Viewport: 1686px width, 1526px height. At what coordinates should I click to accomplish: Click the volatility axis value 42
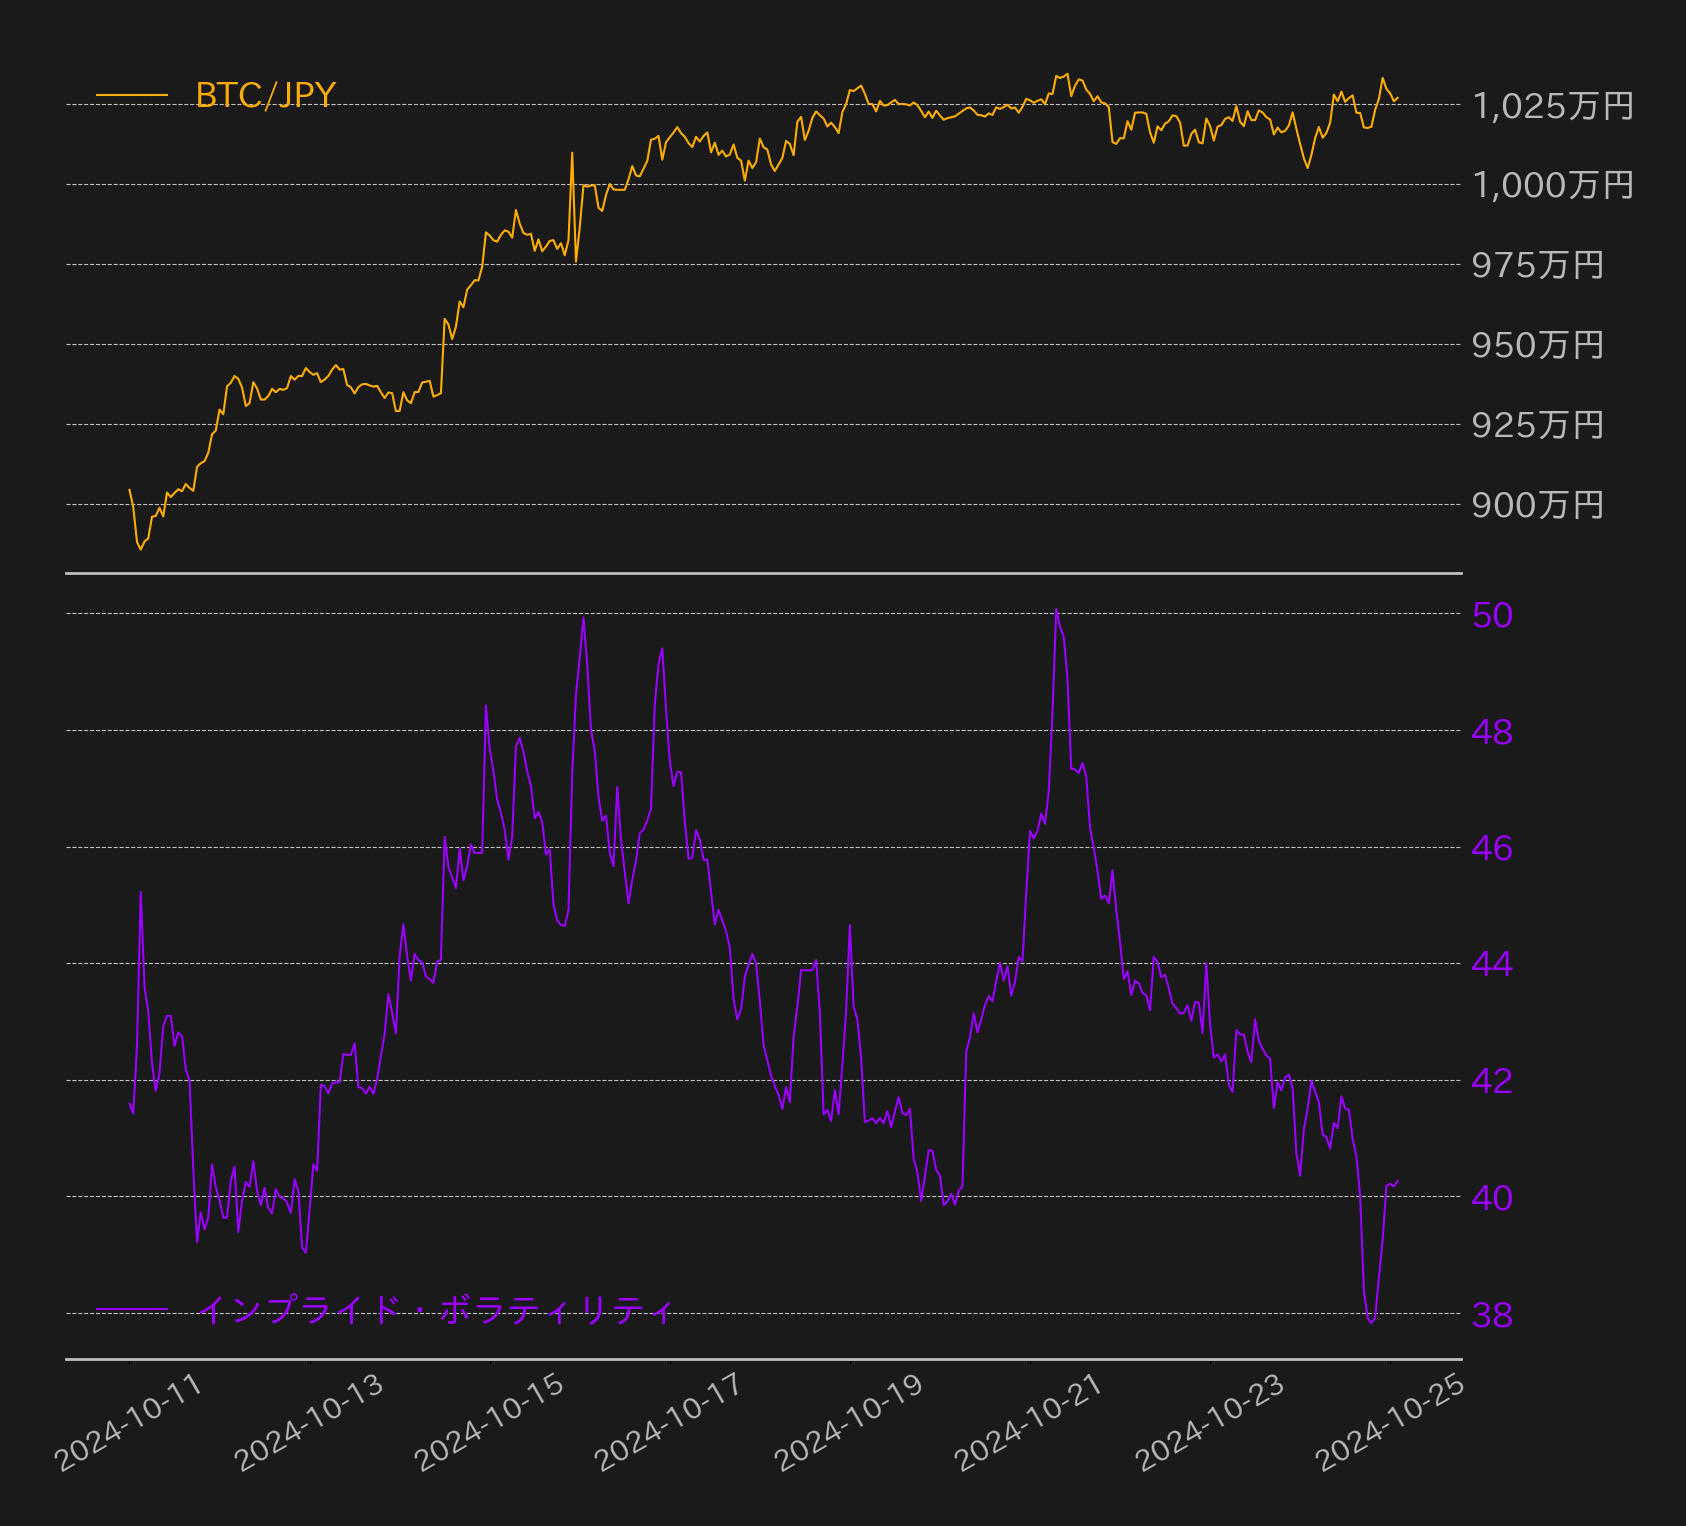[x=1492, y=1082]
